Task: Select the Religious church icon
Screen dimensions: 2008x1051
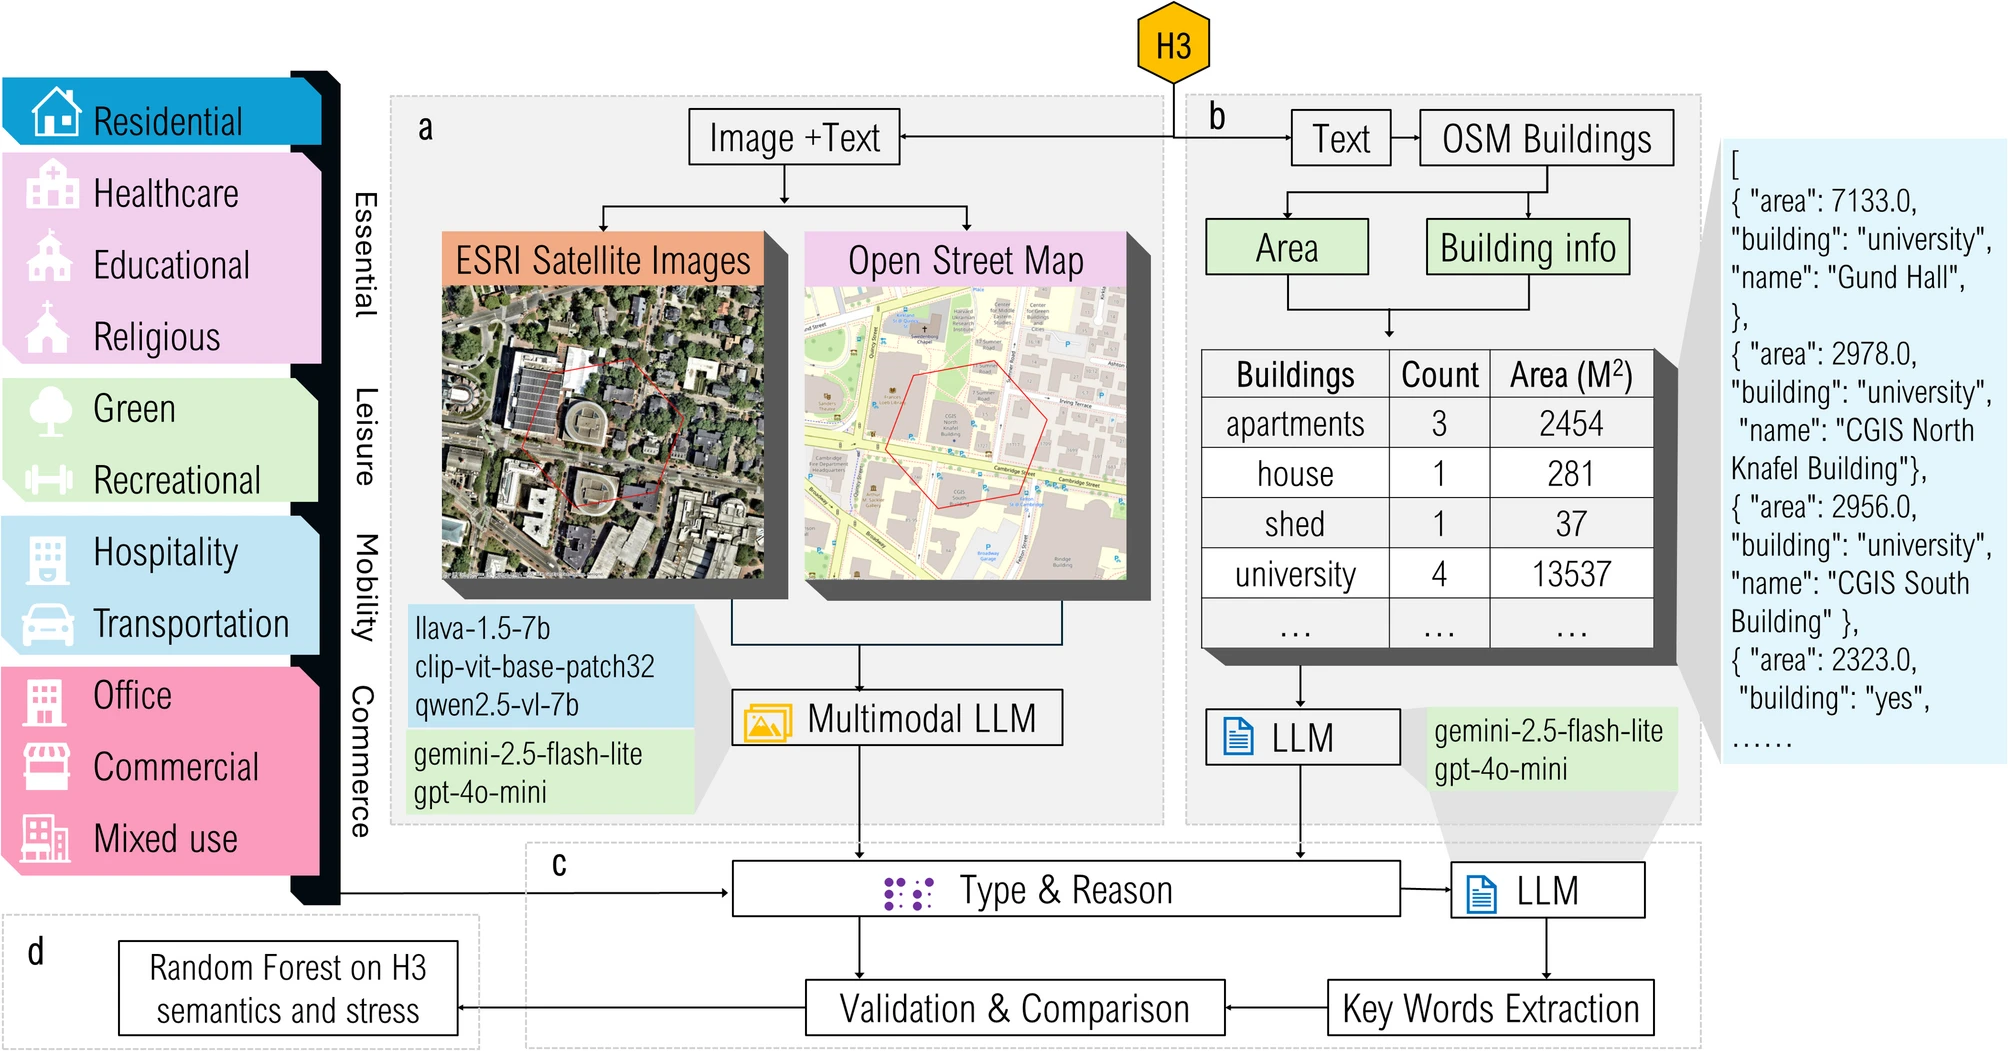Action: (x=48, y=329)
